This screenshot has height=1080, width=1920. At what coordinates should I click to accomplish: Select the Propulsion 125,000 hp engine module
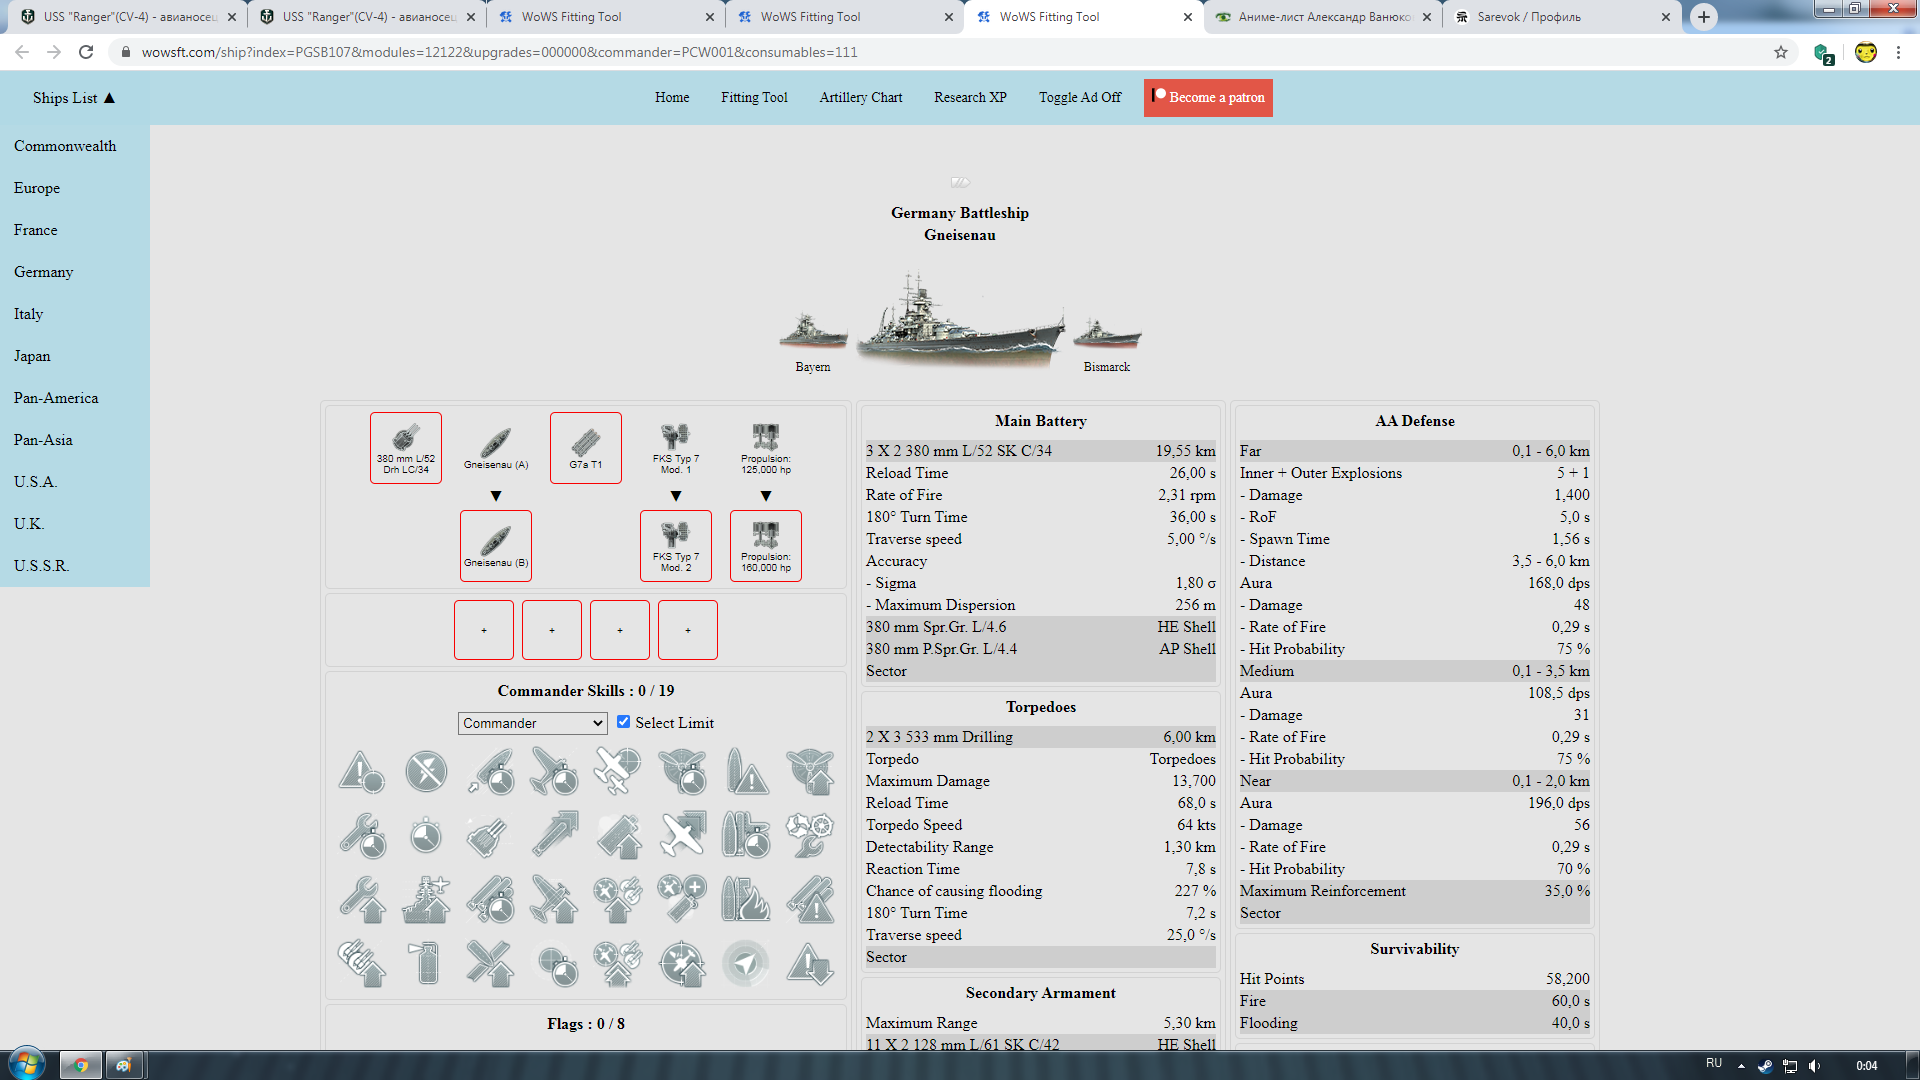point(765,447)
